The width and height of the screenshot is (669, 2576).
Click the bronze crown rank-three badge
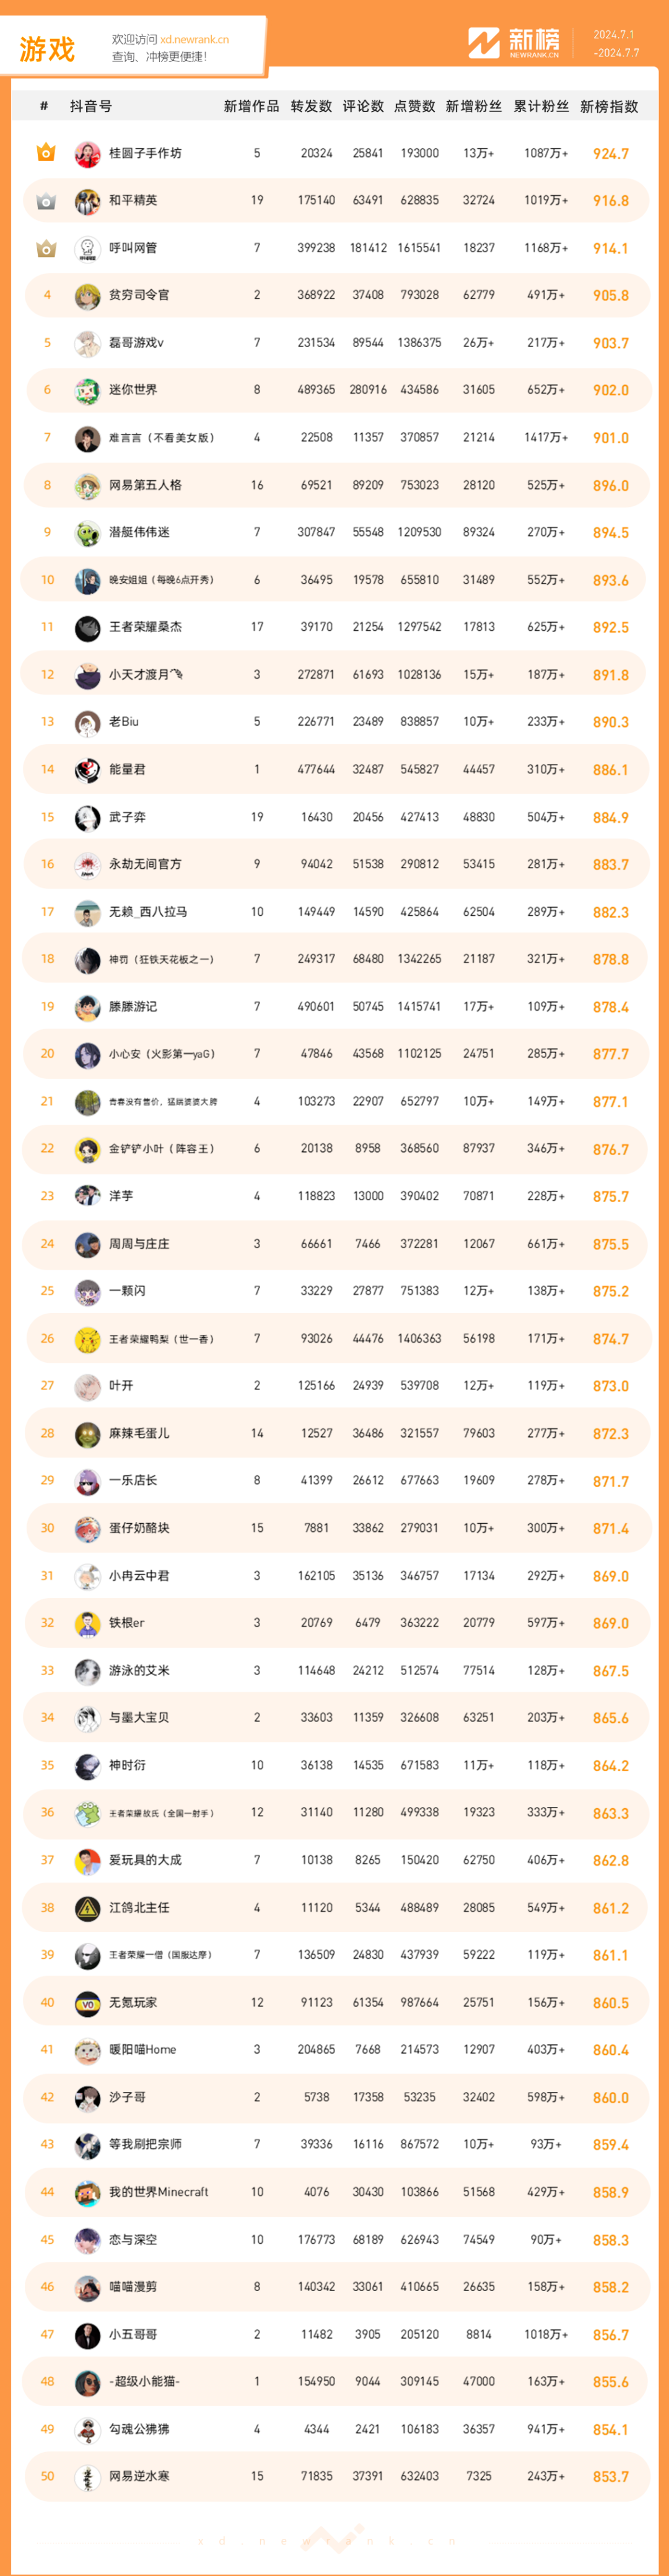coord(46,248)
